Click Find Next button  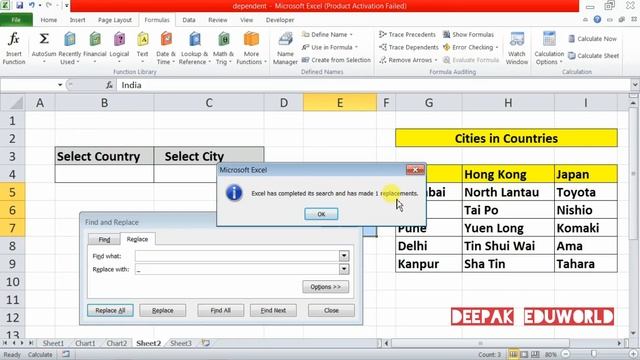pyautogui.click(x=273, y=310)
